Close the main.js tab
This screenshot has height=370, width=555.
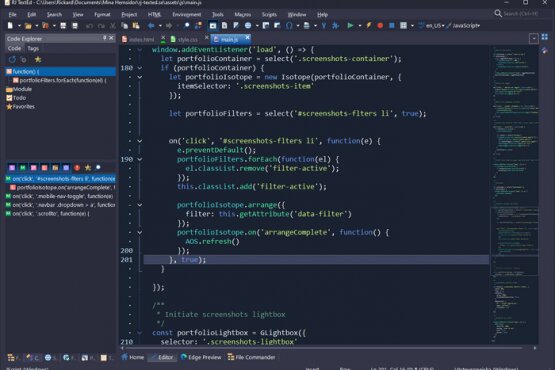point(247,37)
